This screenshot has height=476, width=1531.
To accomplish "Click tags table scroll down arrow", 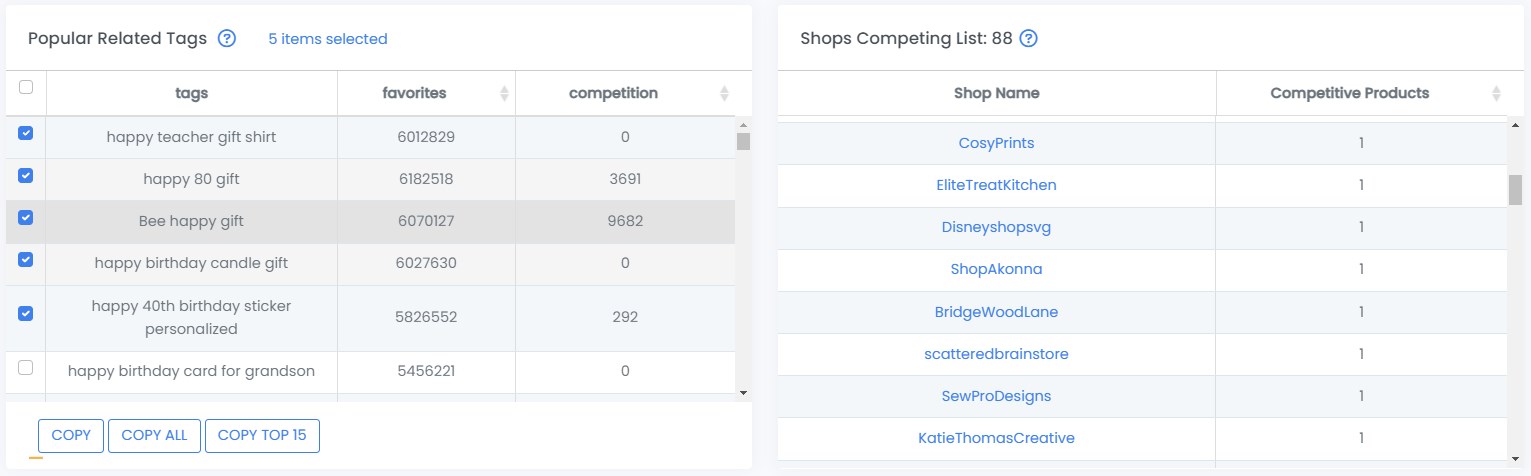I will coord(742,393).
